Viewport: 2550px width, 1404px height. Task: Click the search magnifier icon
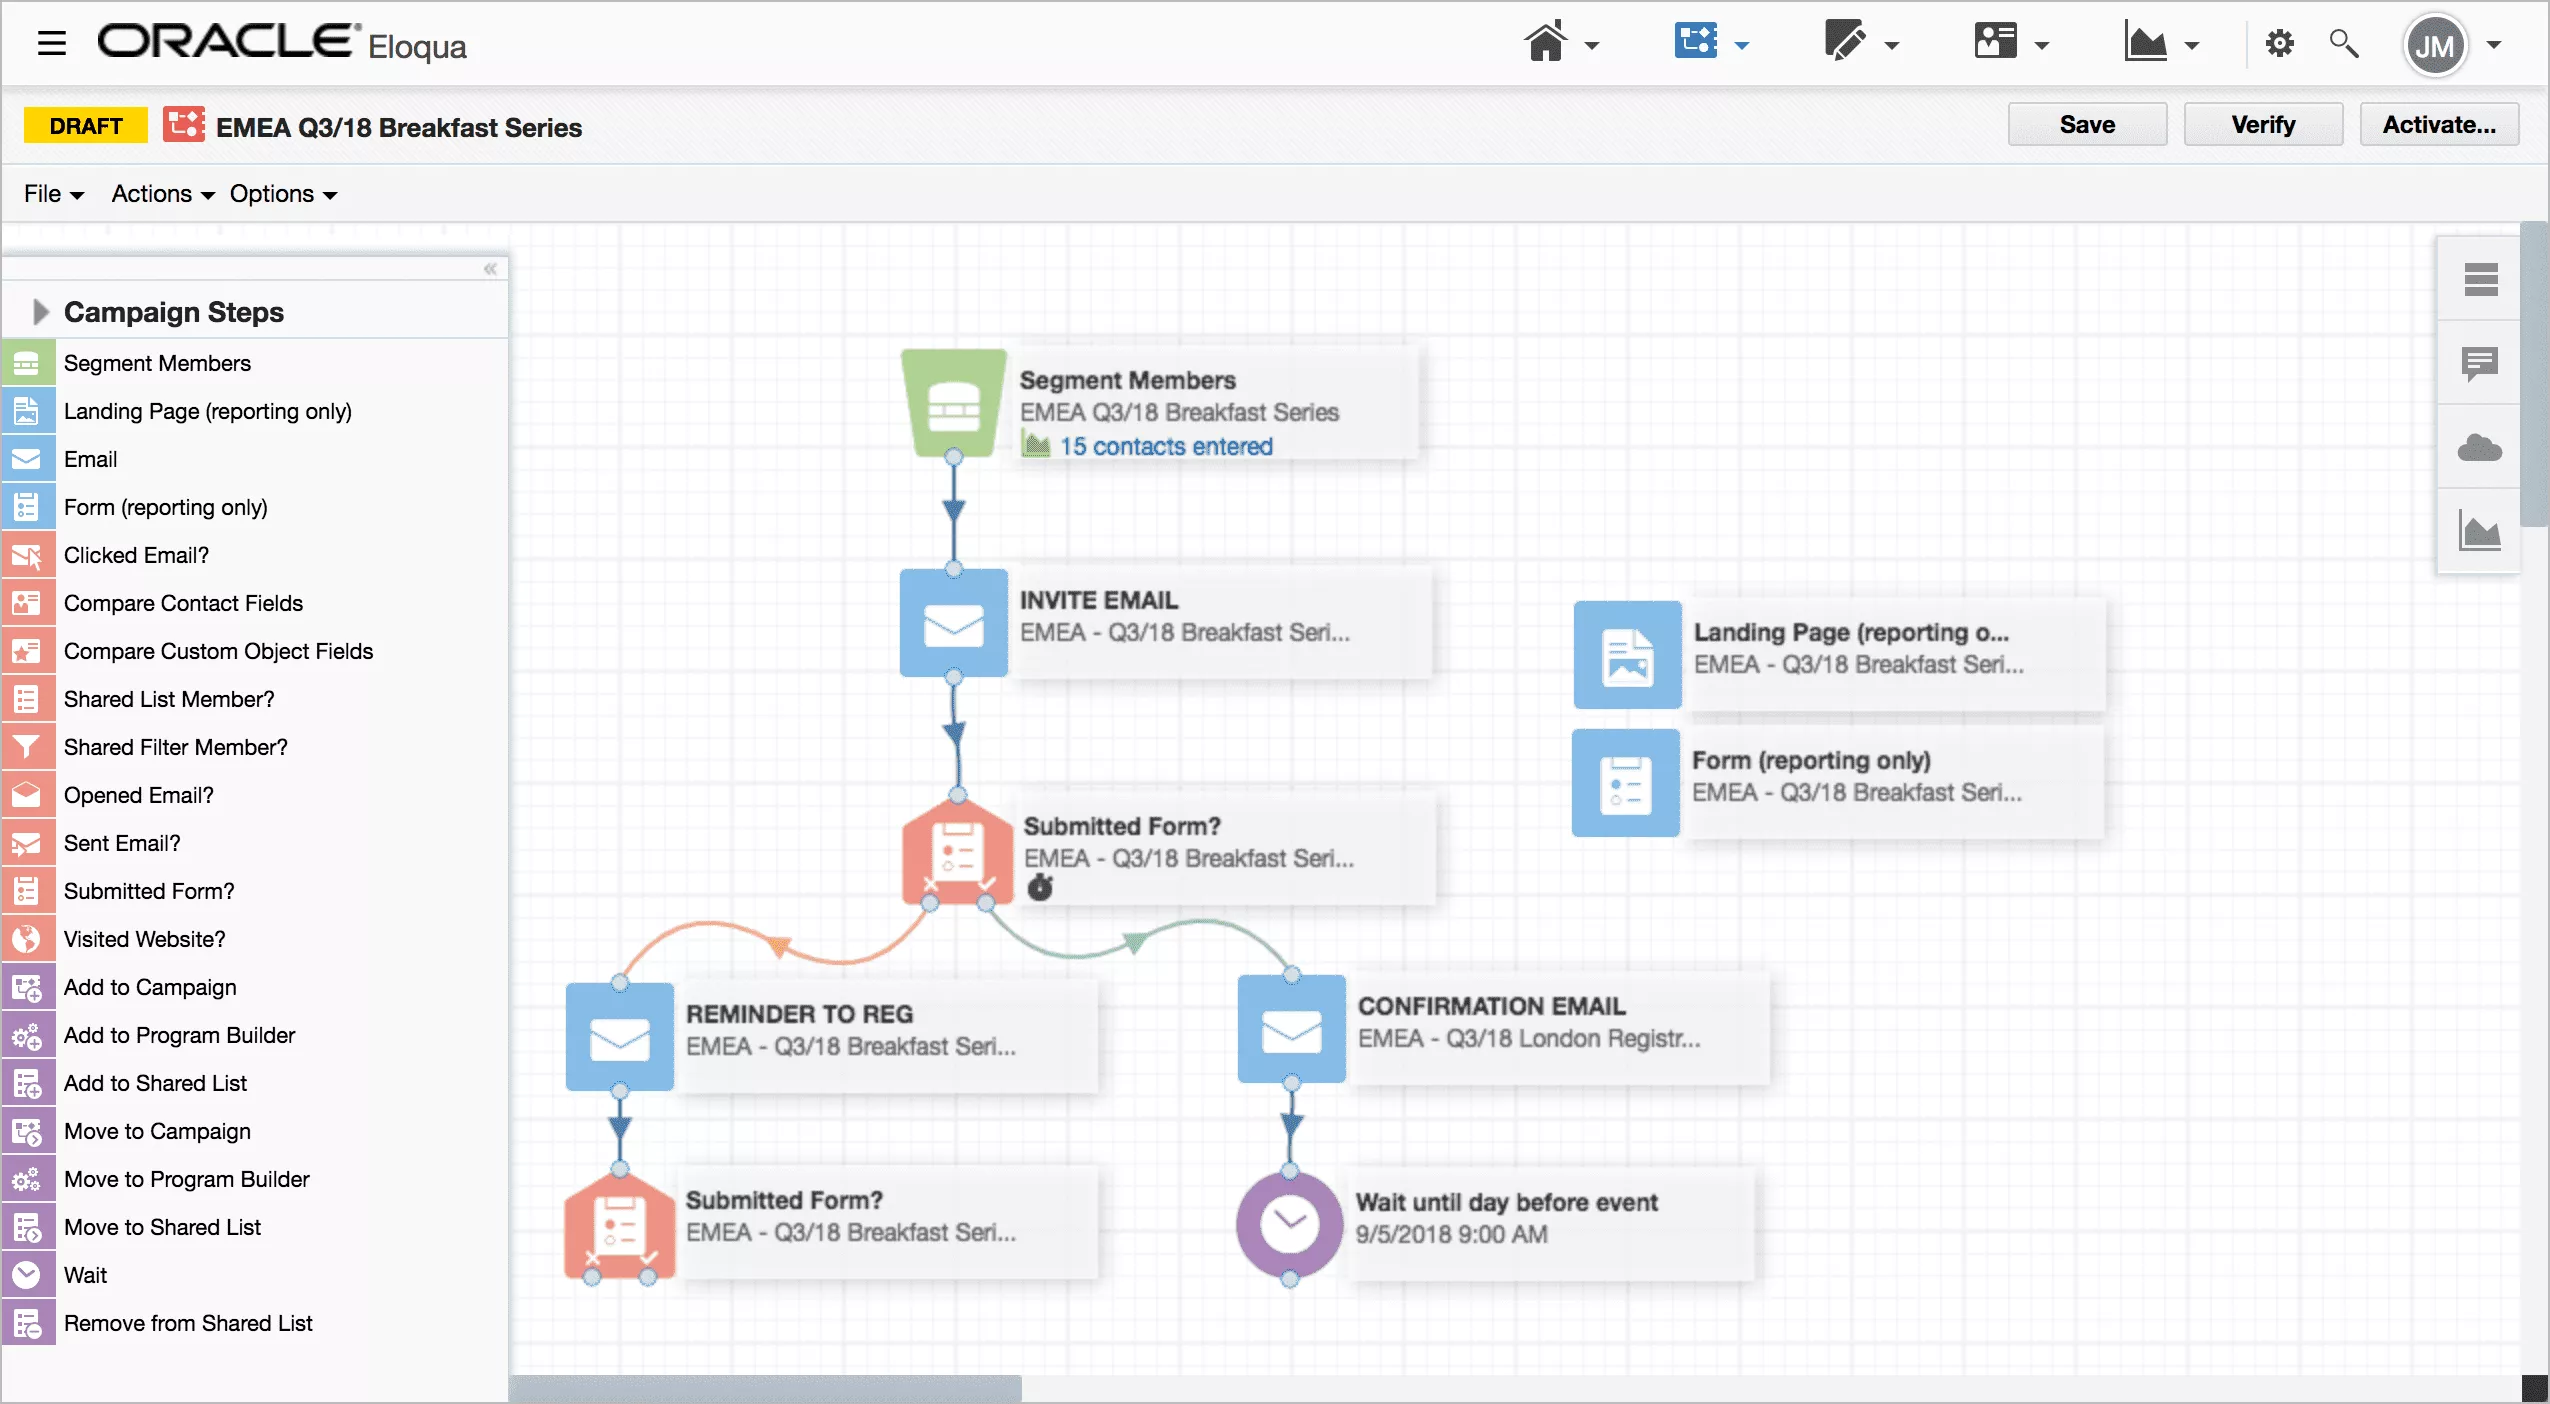pos(2344,43)
